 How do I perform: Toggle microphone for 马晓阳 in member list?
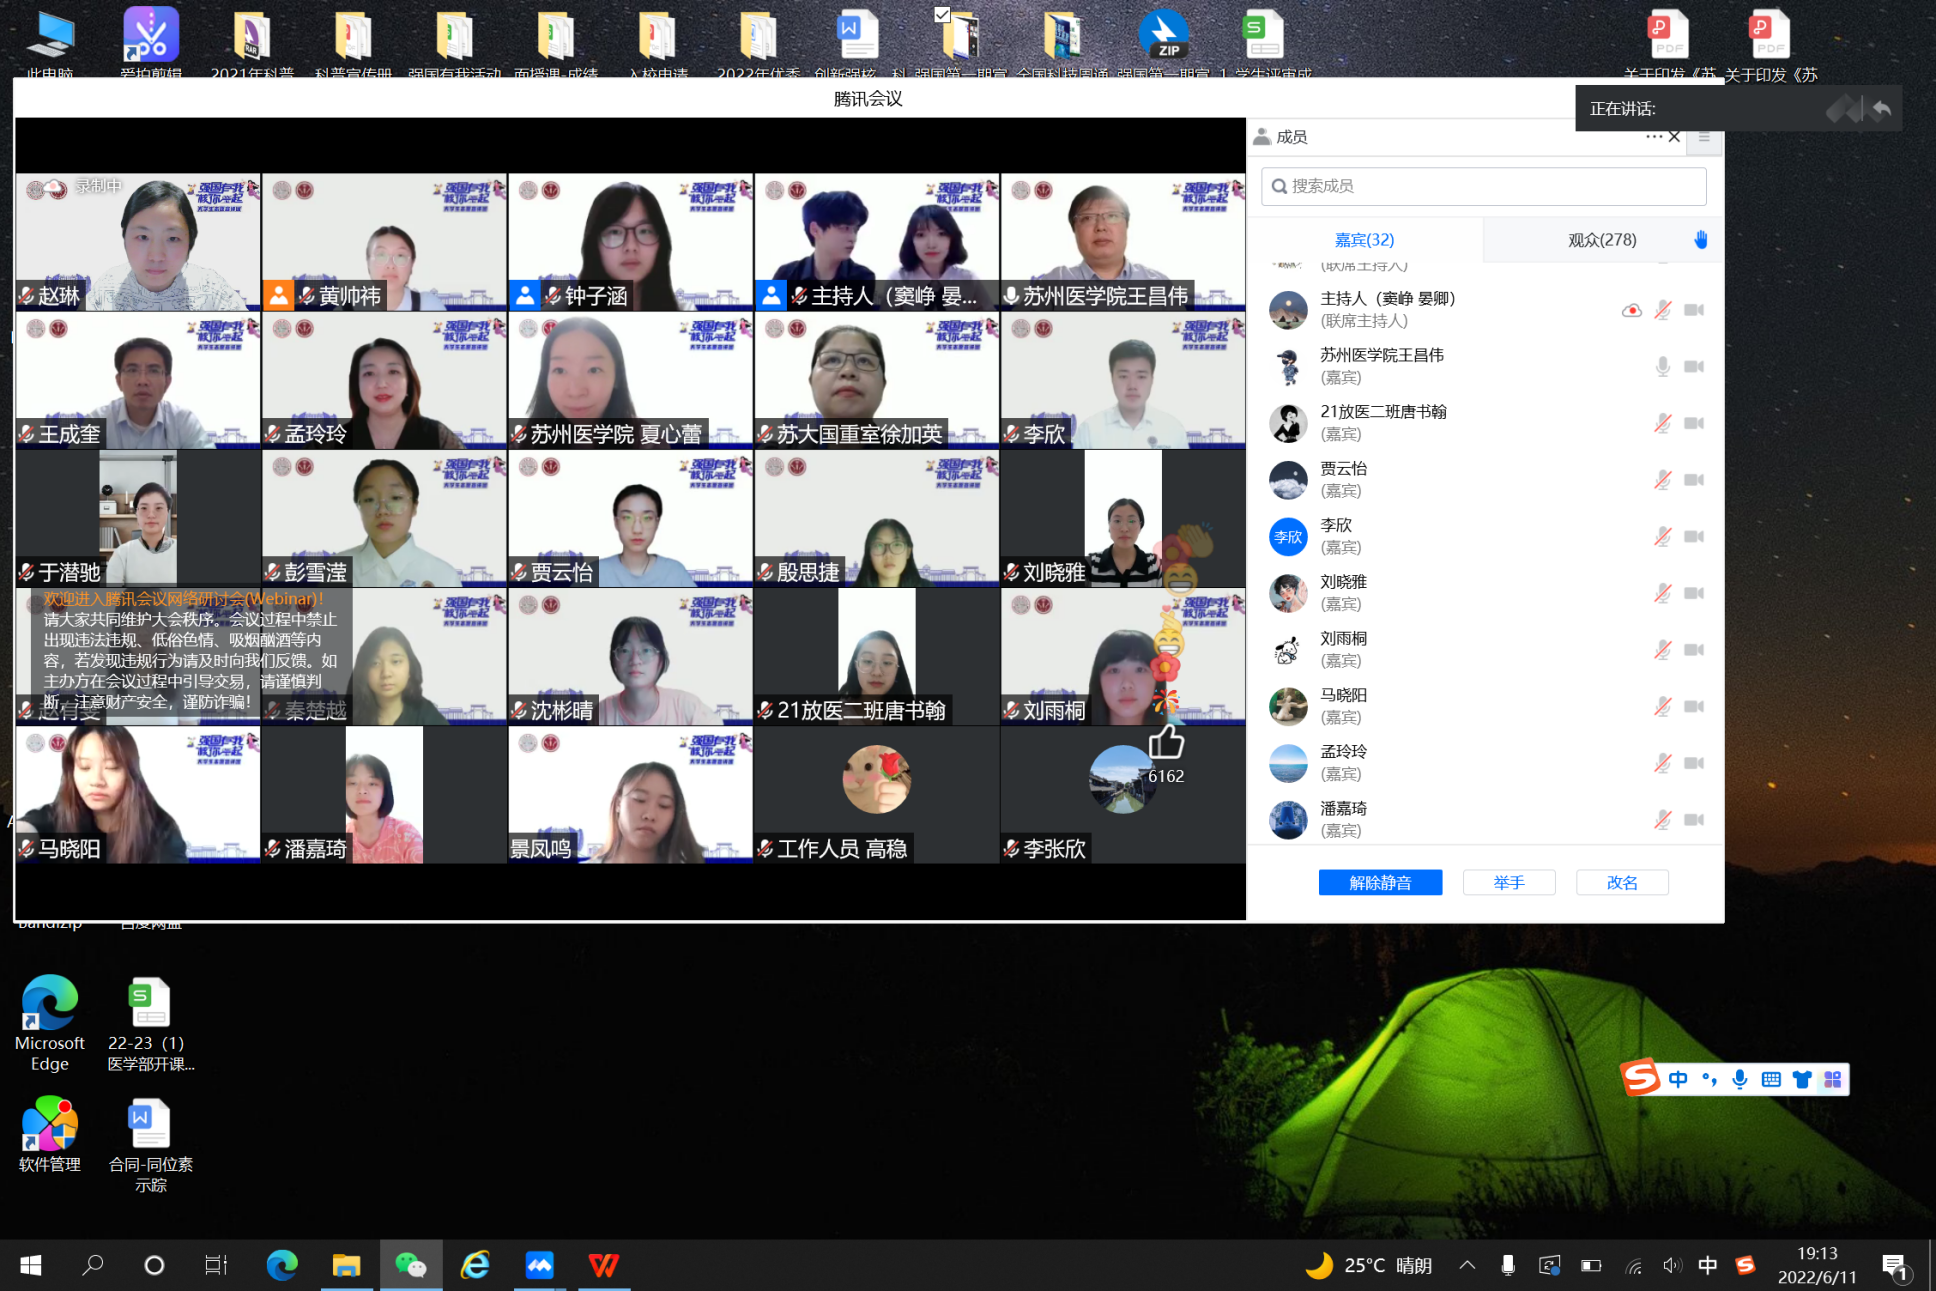click(x=1662, y=707)
